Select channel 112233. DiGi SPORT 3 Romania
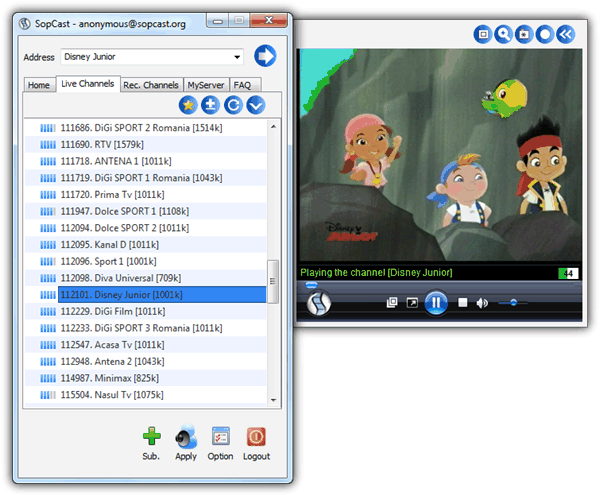 (145, 328)
